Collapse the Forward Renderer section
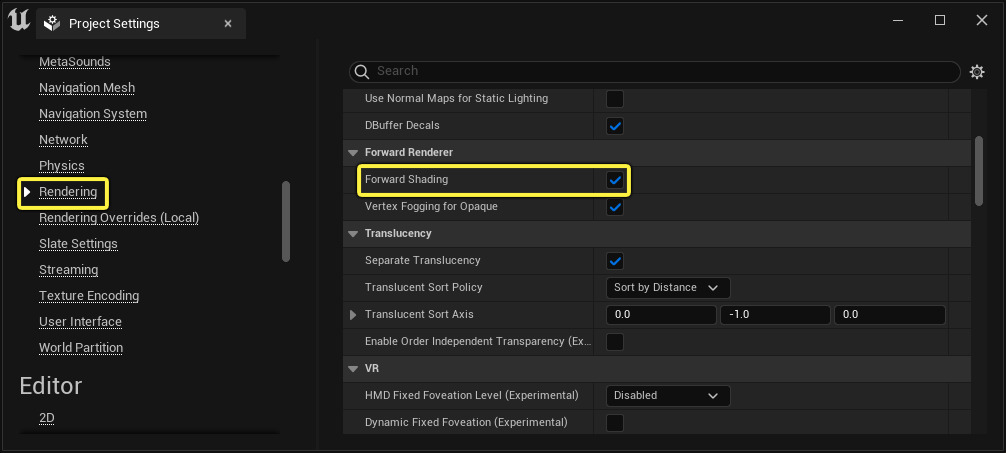Image resolution: width=1006 pixels, height=453 pixels. (353, 153)
